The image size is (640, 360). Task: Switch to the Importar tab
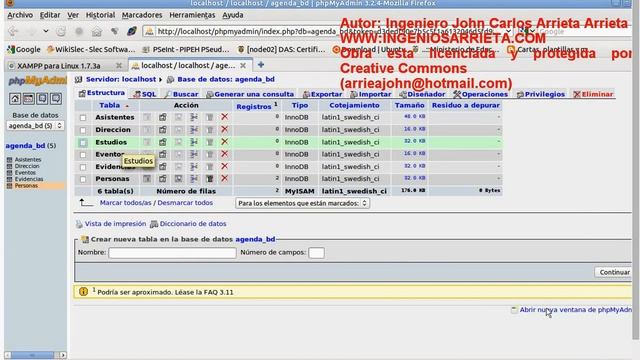pos(371,94)
